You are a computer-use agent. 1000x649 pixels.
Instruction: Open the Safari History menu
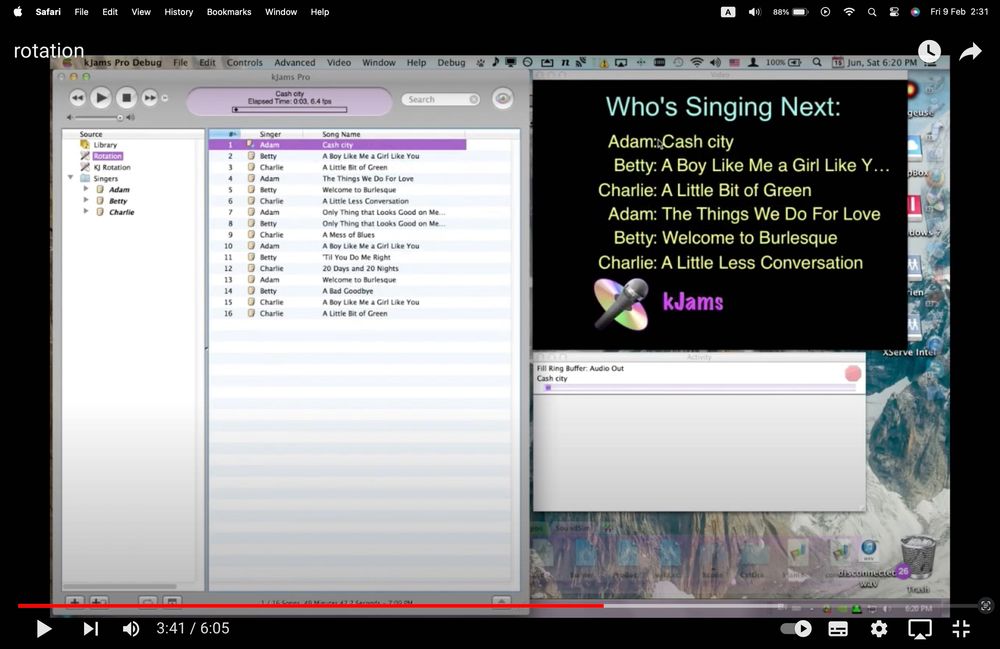[179, 11]
